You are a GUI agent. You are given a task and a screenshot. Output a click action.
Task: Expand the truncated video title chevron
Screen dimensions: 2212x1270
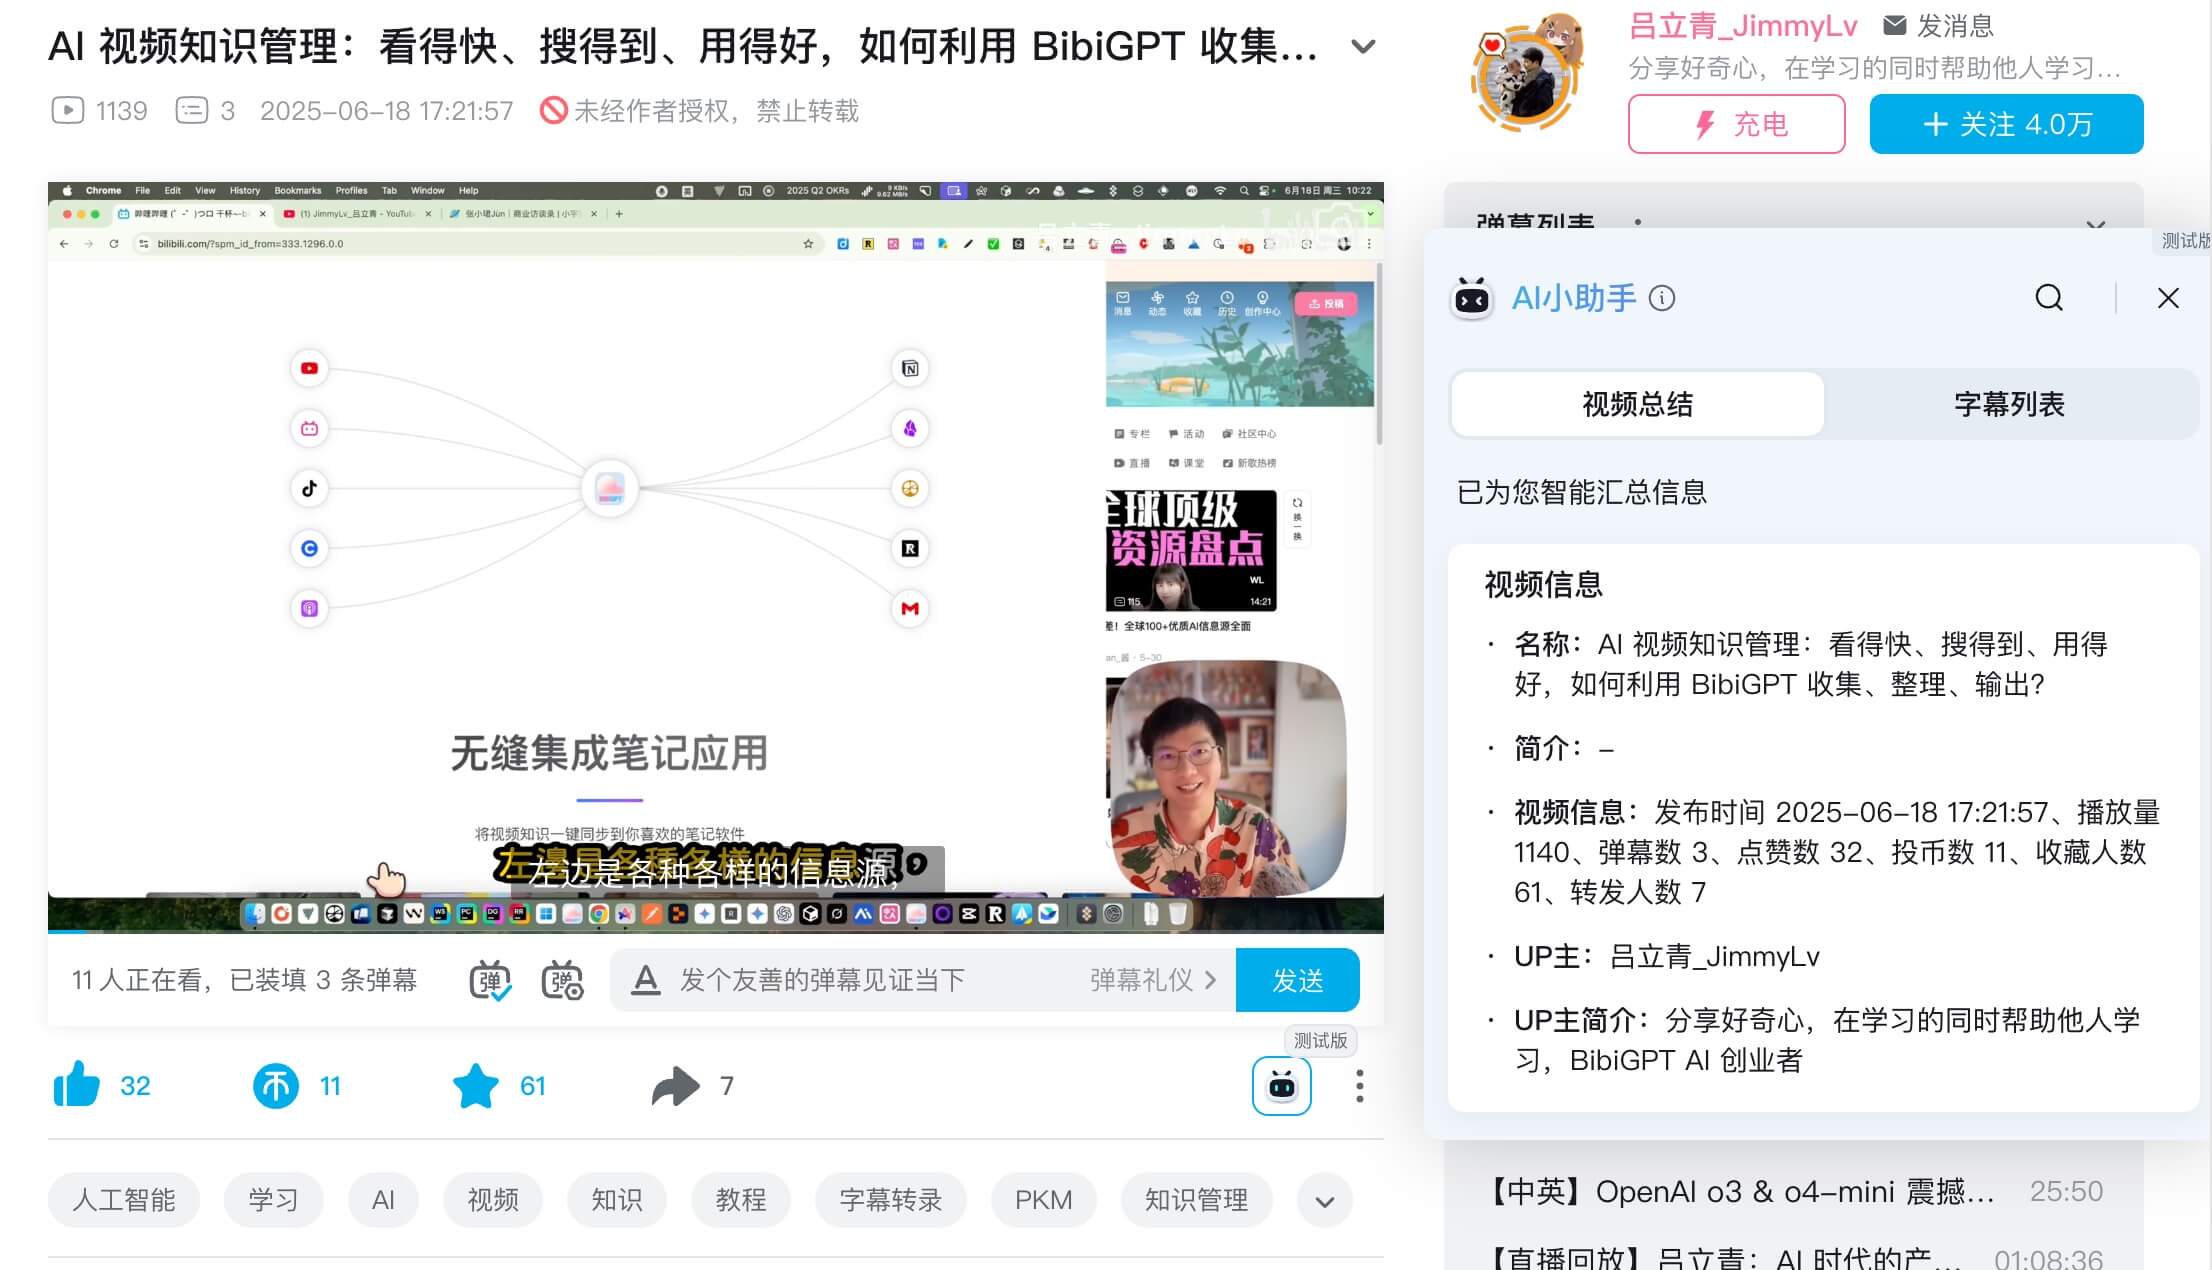point(1364,46)
